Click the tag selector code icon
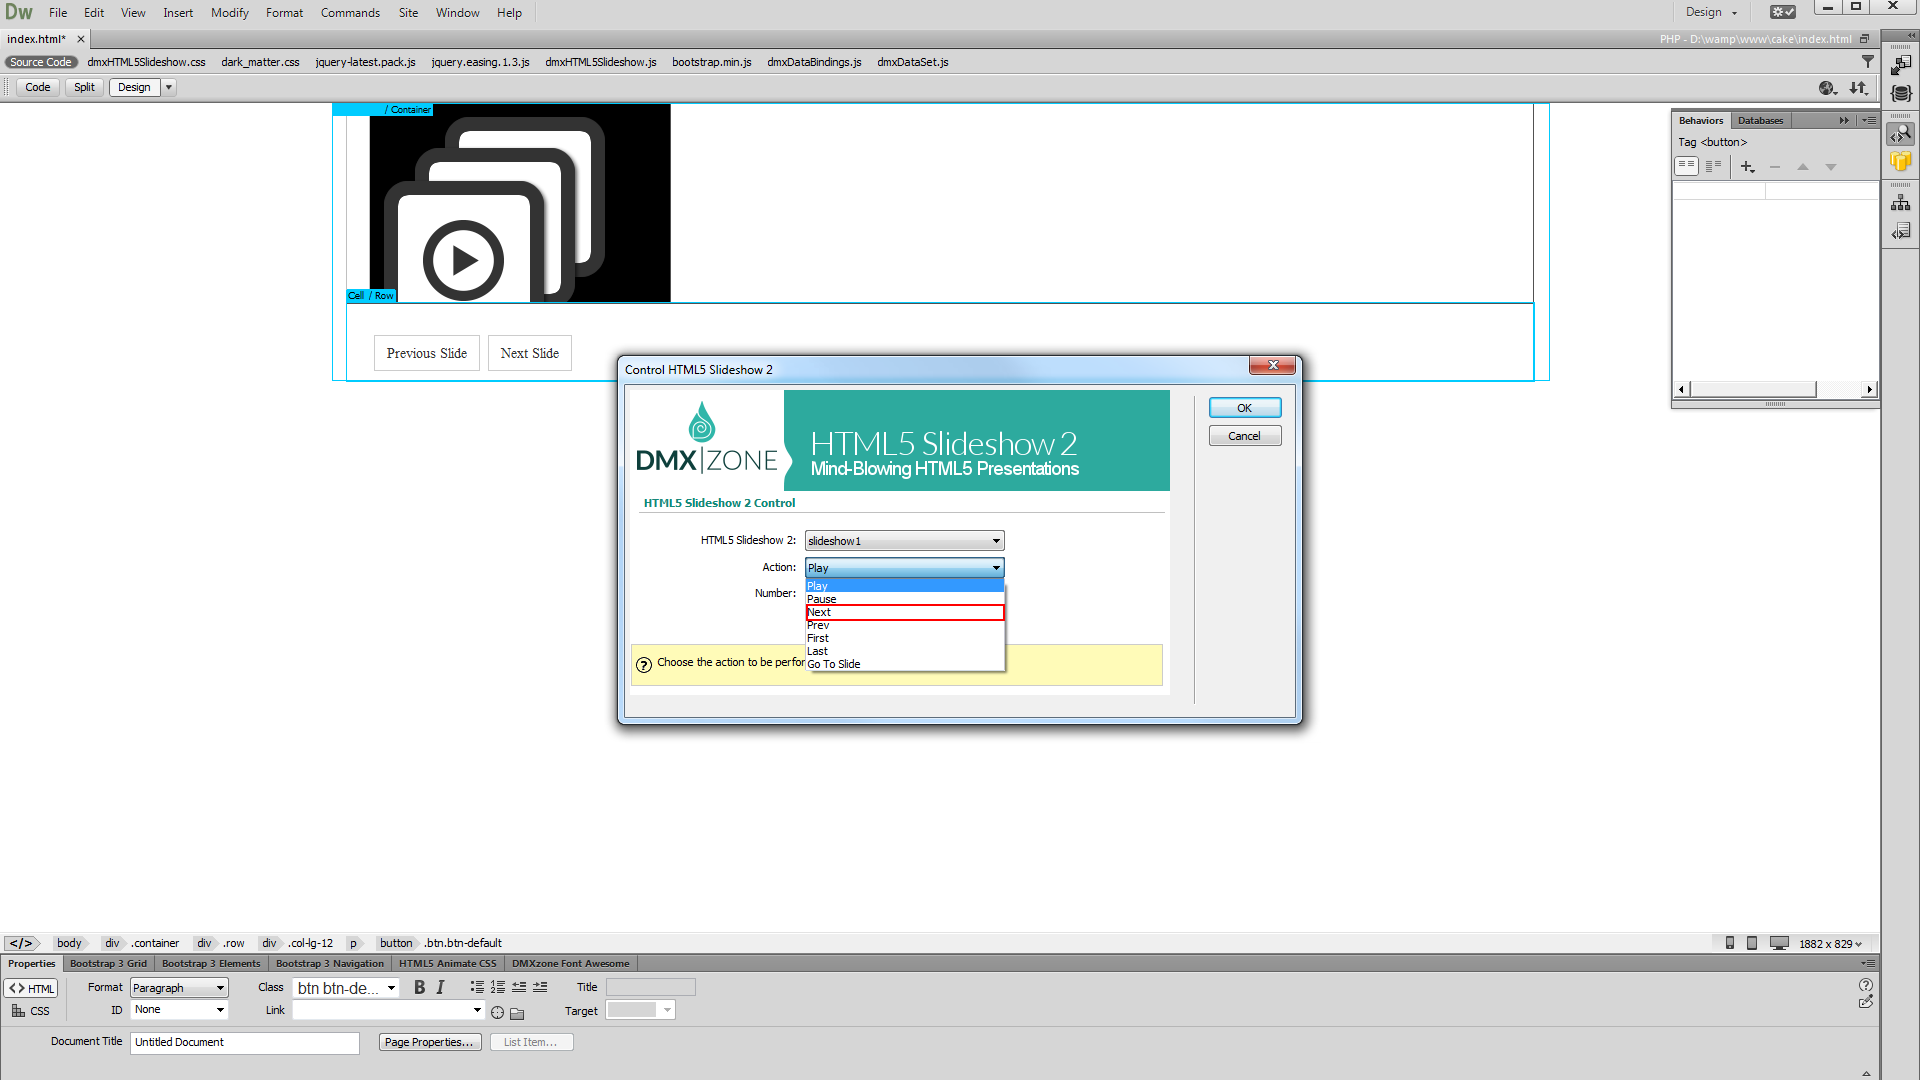 coord(21,943)
